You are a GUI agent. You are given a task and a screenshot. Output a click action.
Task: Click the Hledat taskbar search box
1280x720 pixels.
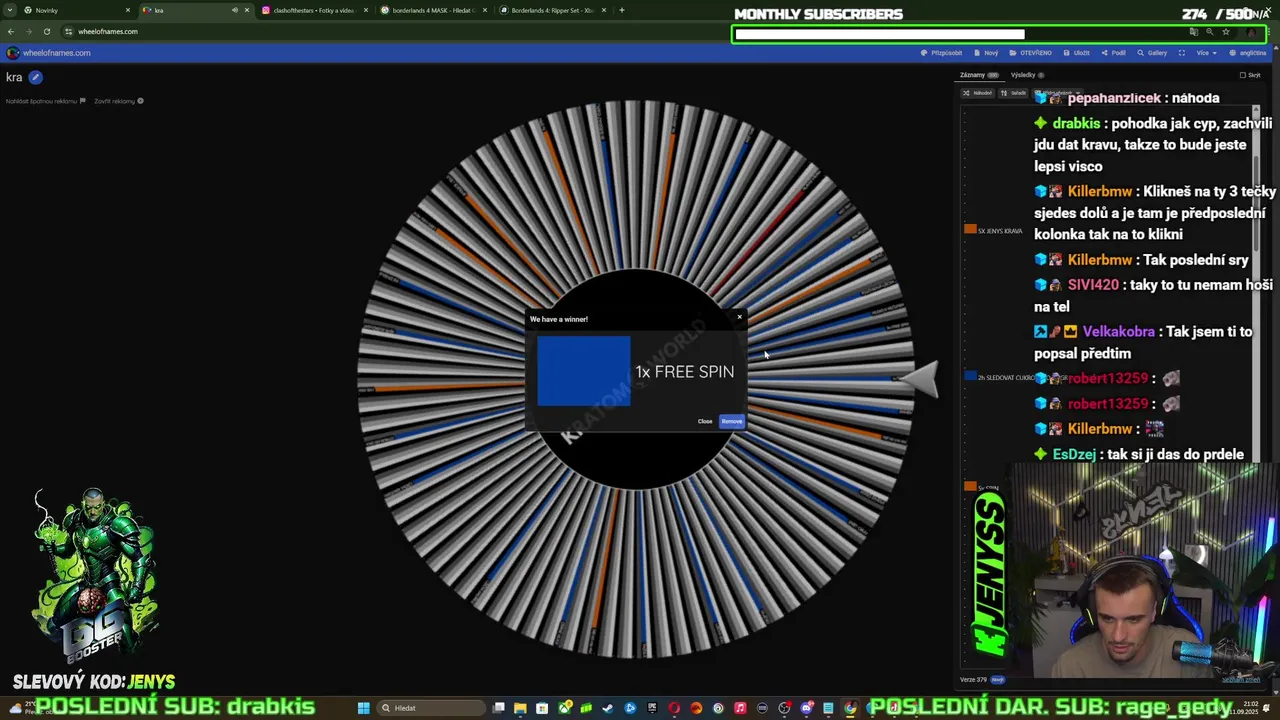coord(431,708)
